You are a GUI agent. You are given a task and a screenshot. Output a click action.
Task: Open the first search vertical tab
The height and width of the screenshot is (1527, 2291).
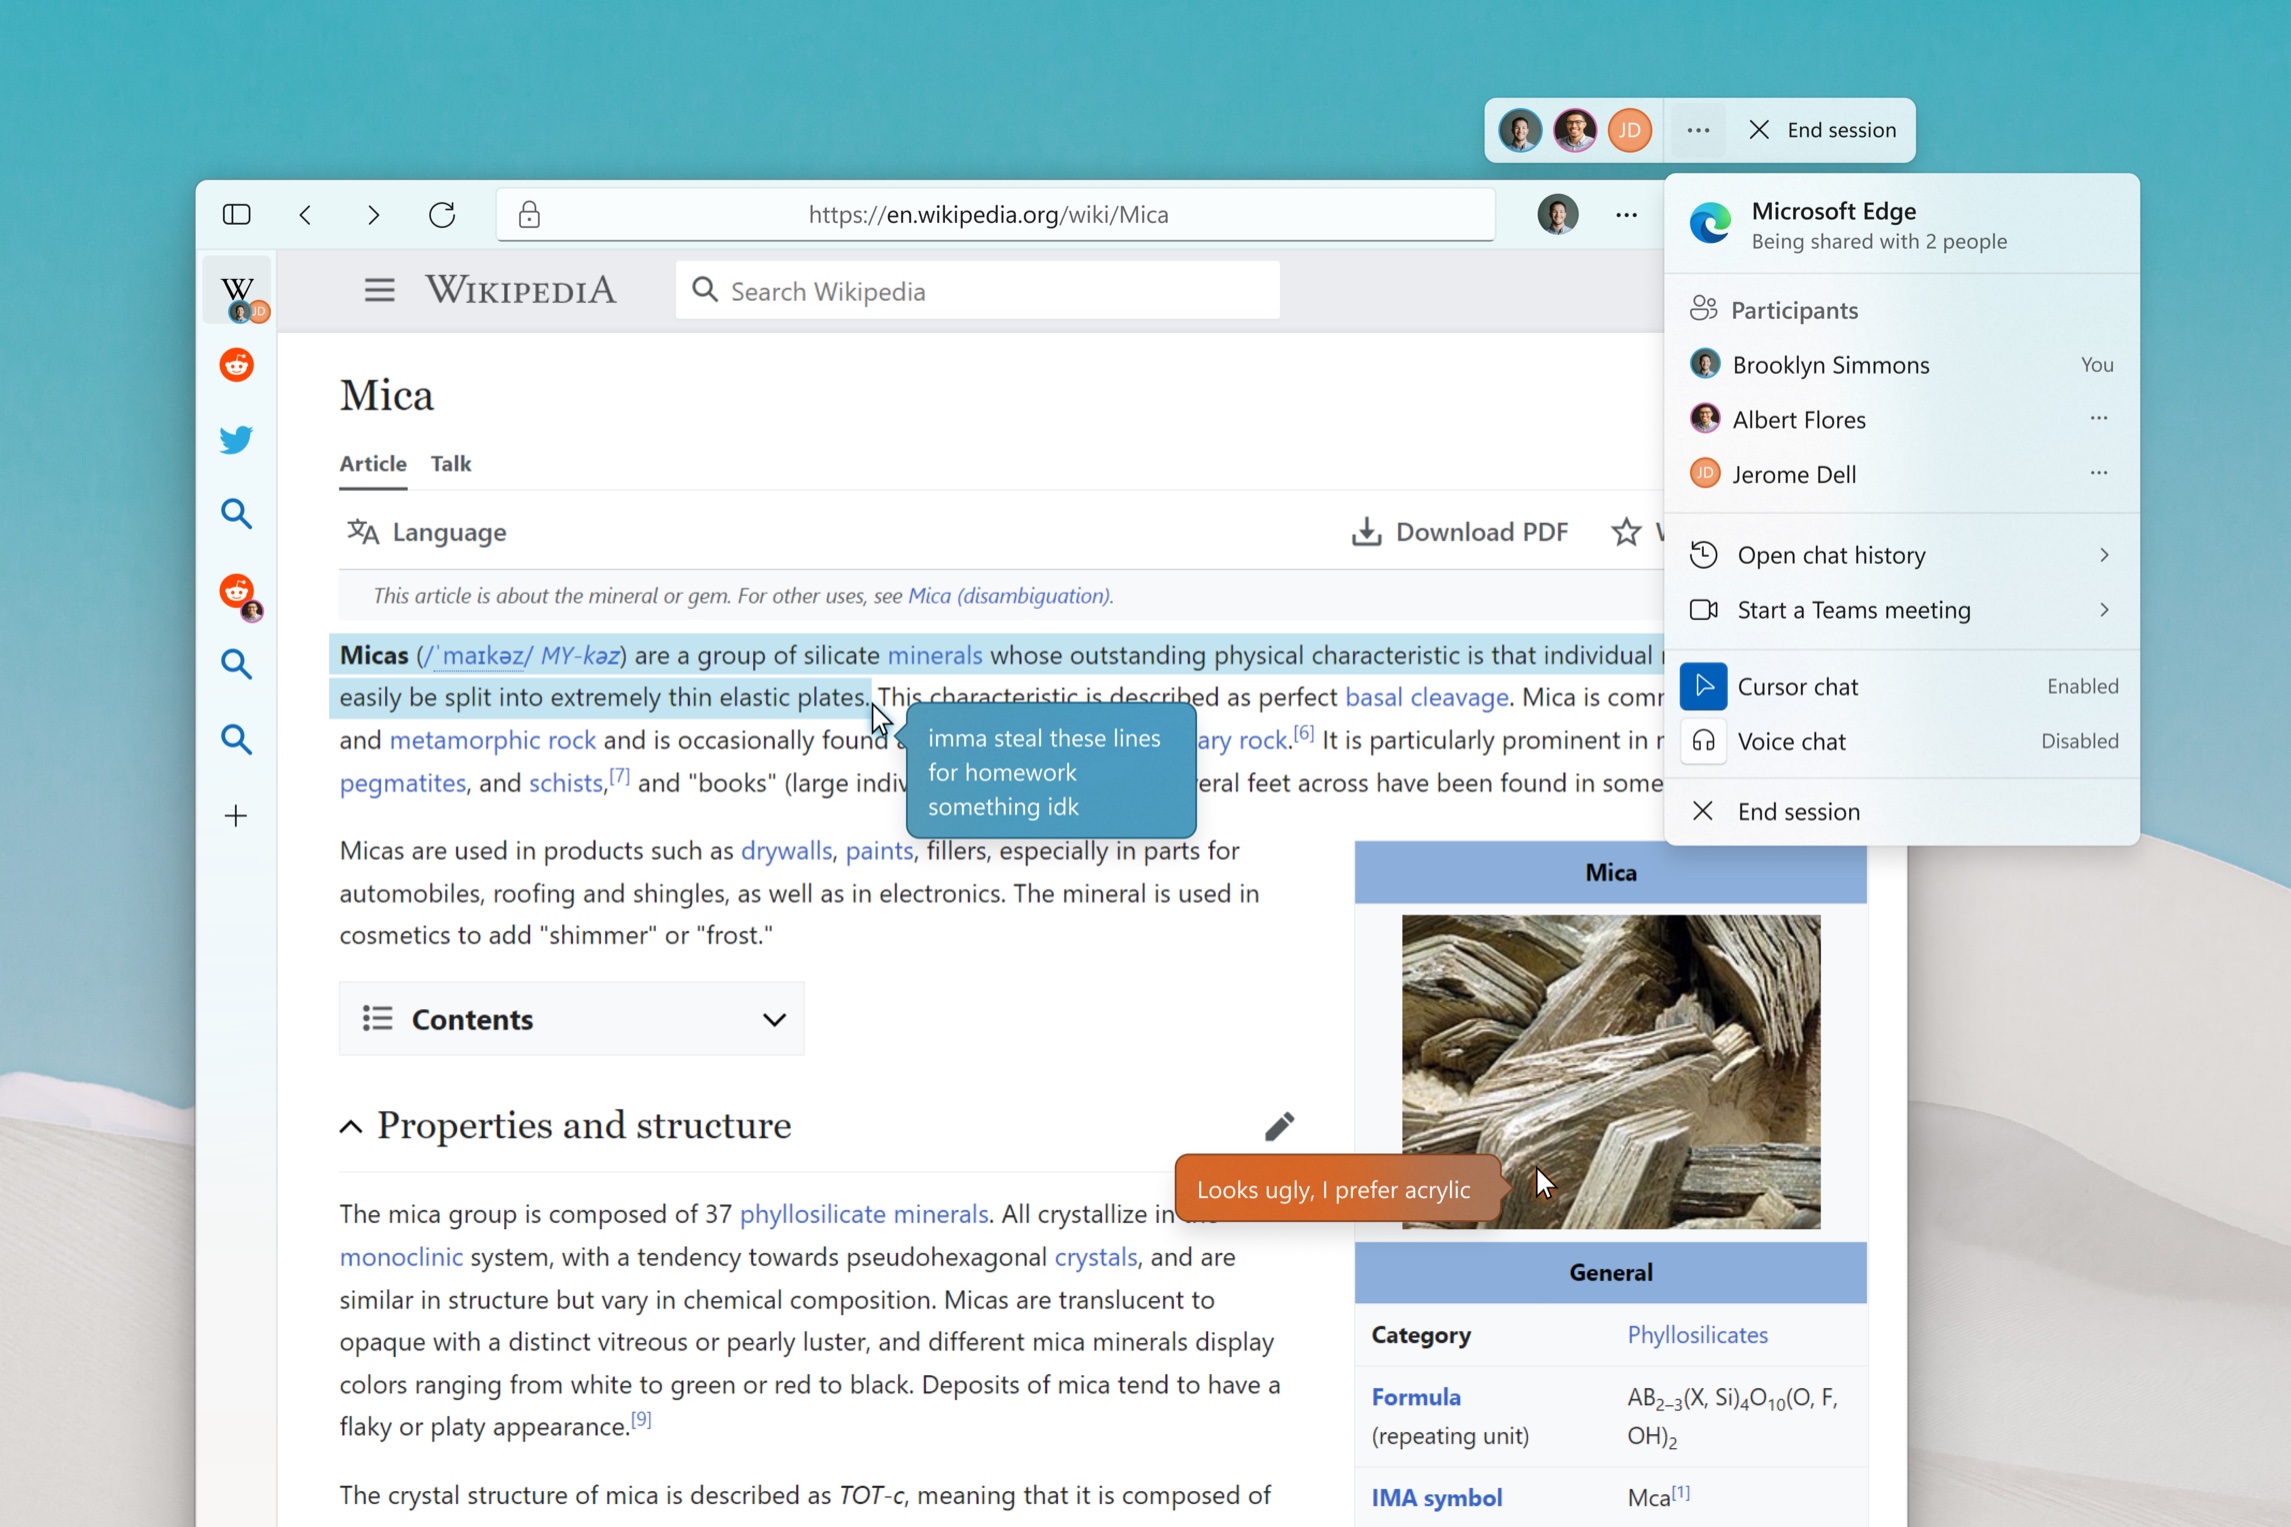237,514
